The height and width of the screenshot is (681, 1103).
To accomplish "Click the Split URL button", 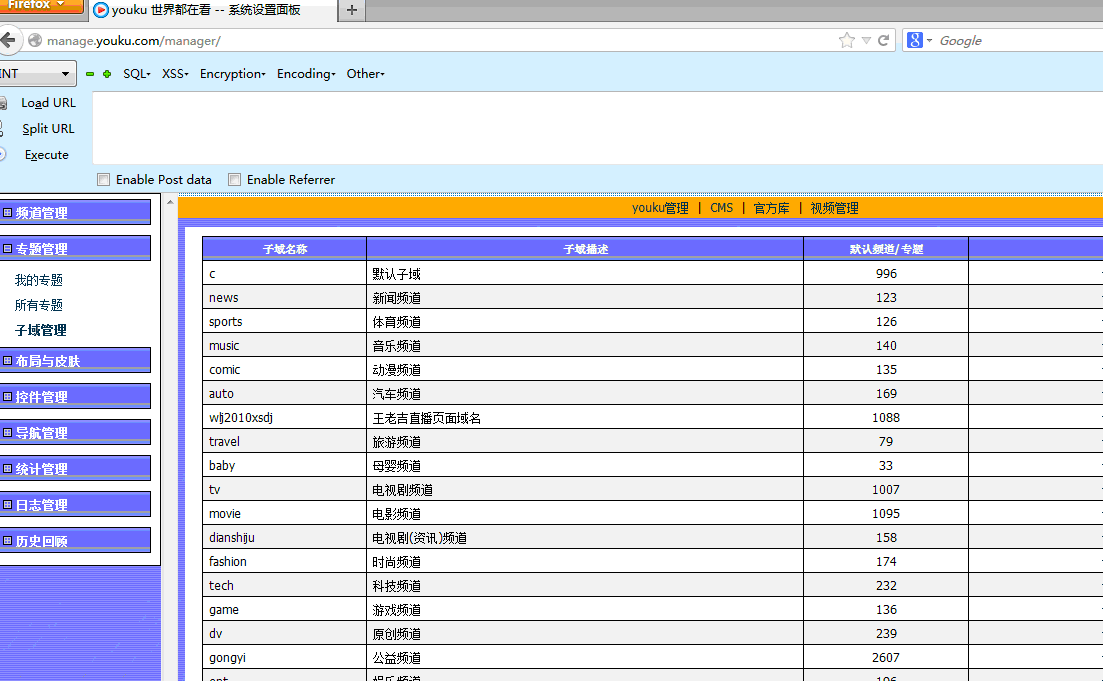I will click(x=48, y=129).
